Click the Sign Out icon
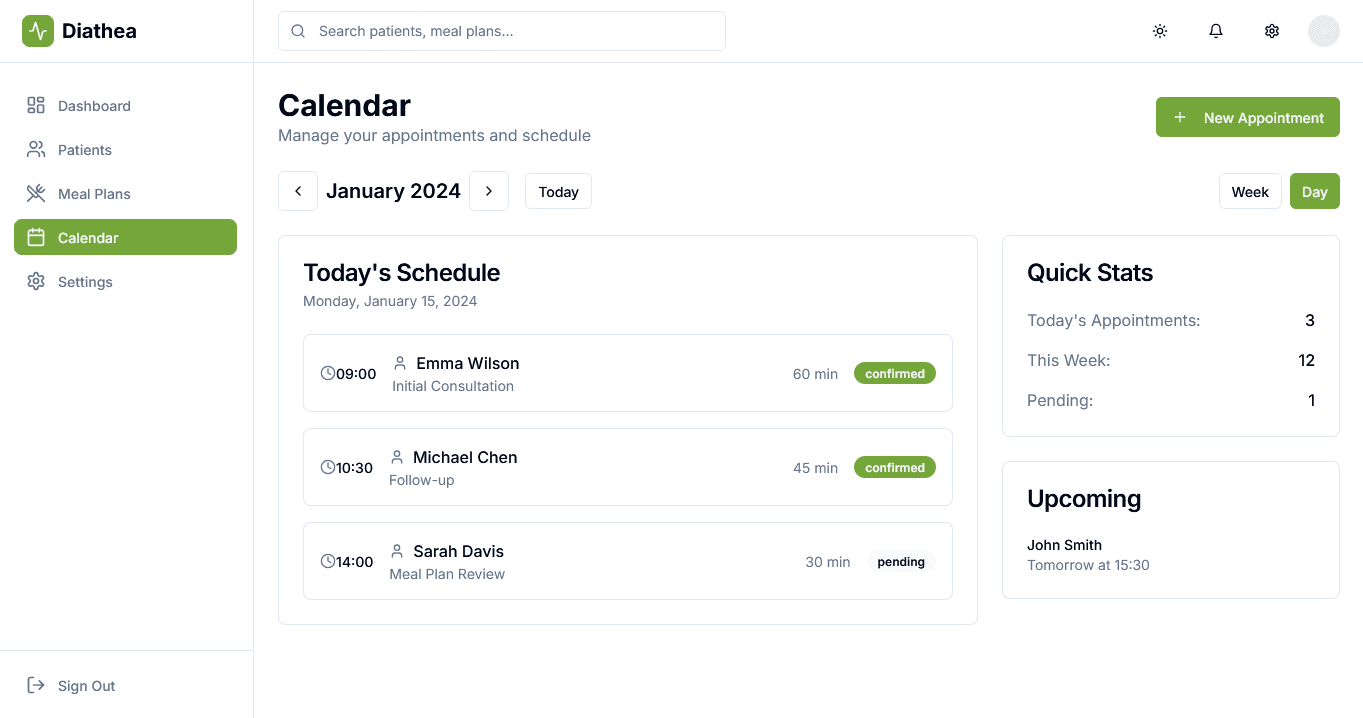This screenshot has height=718, width=1363. pos(36,685)
